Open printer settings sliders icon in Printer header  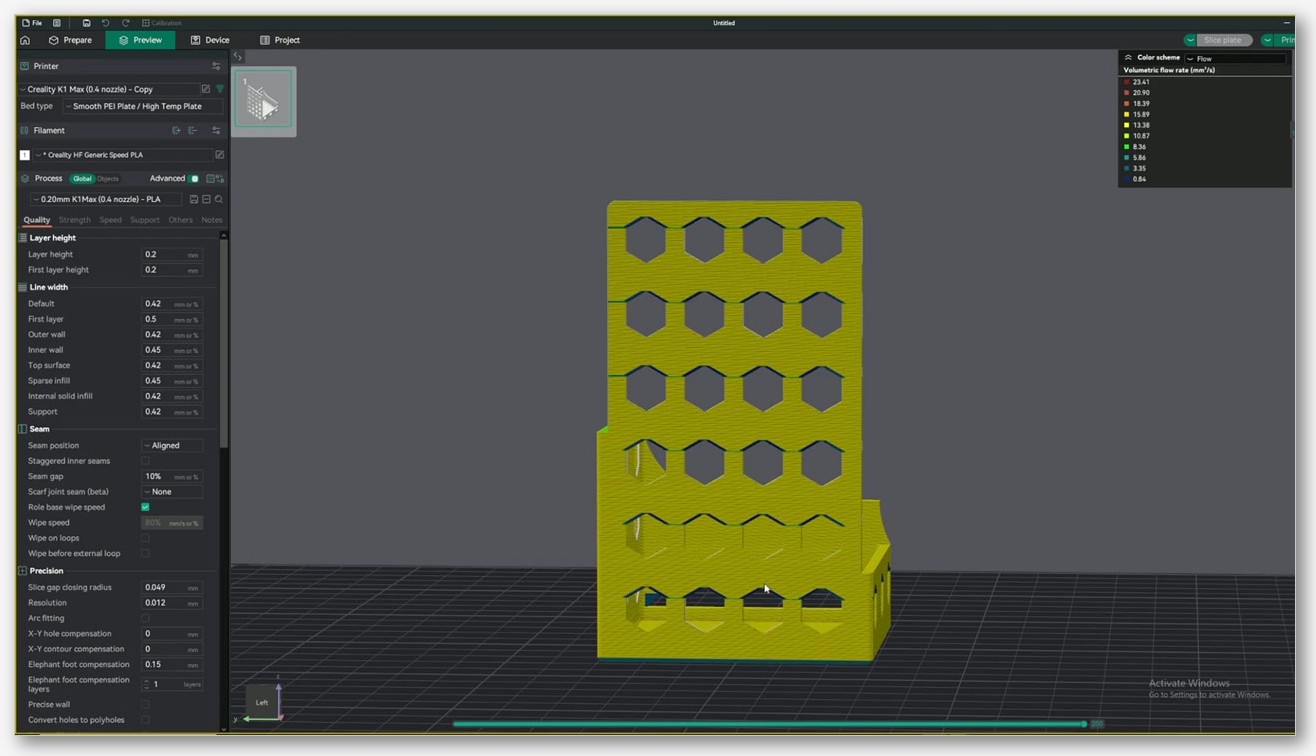coord(216,66)
